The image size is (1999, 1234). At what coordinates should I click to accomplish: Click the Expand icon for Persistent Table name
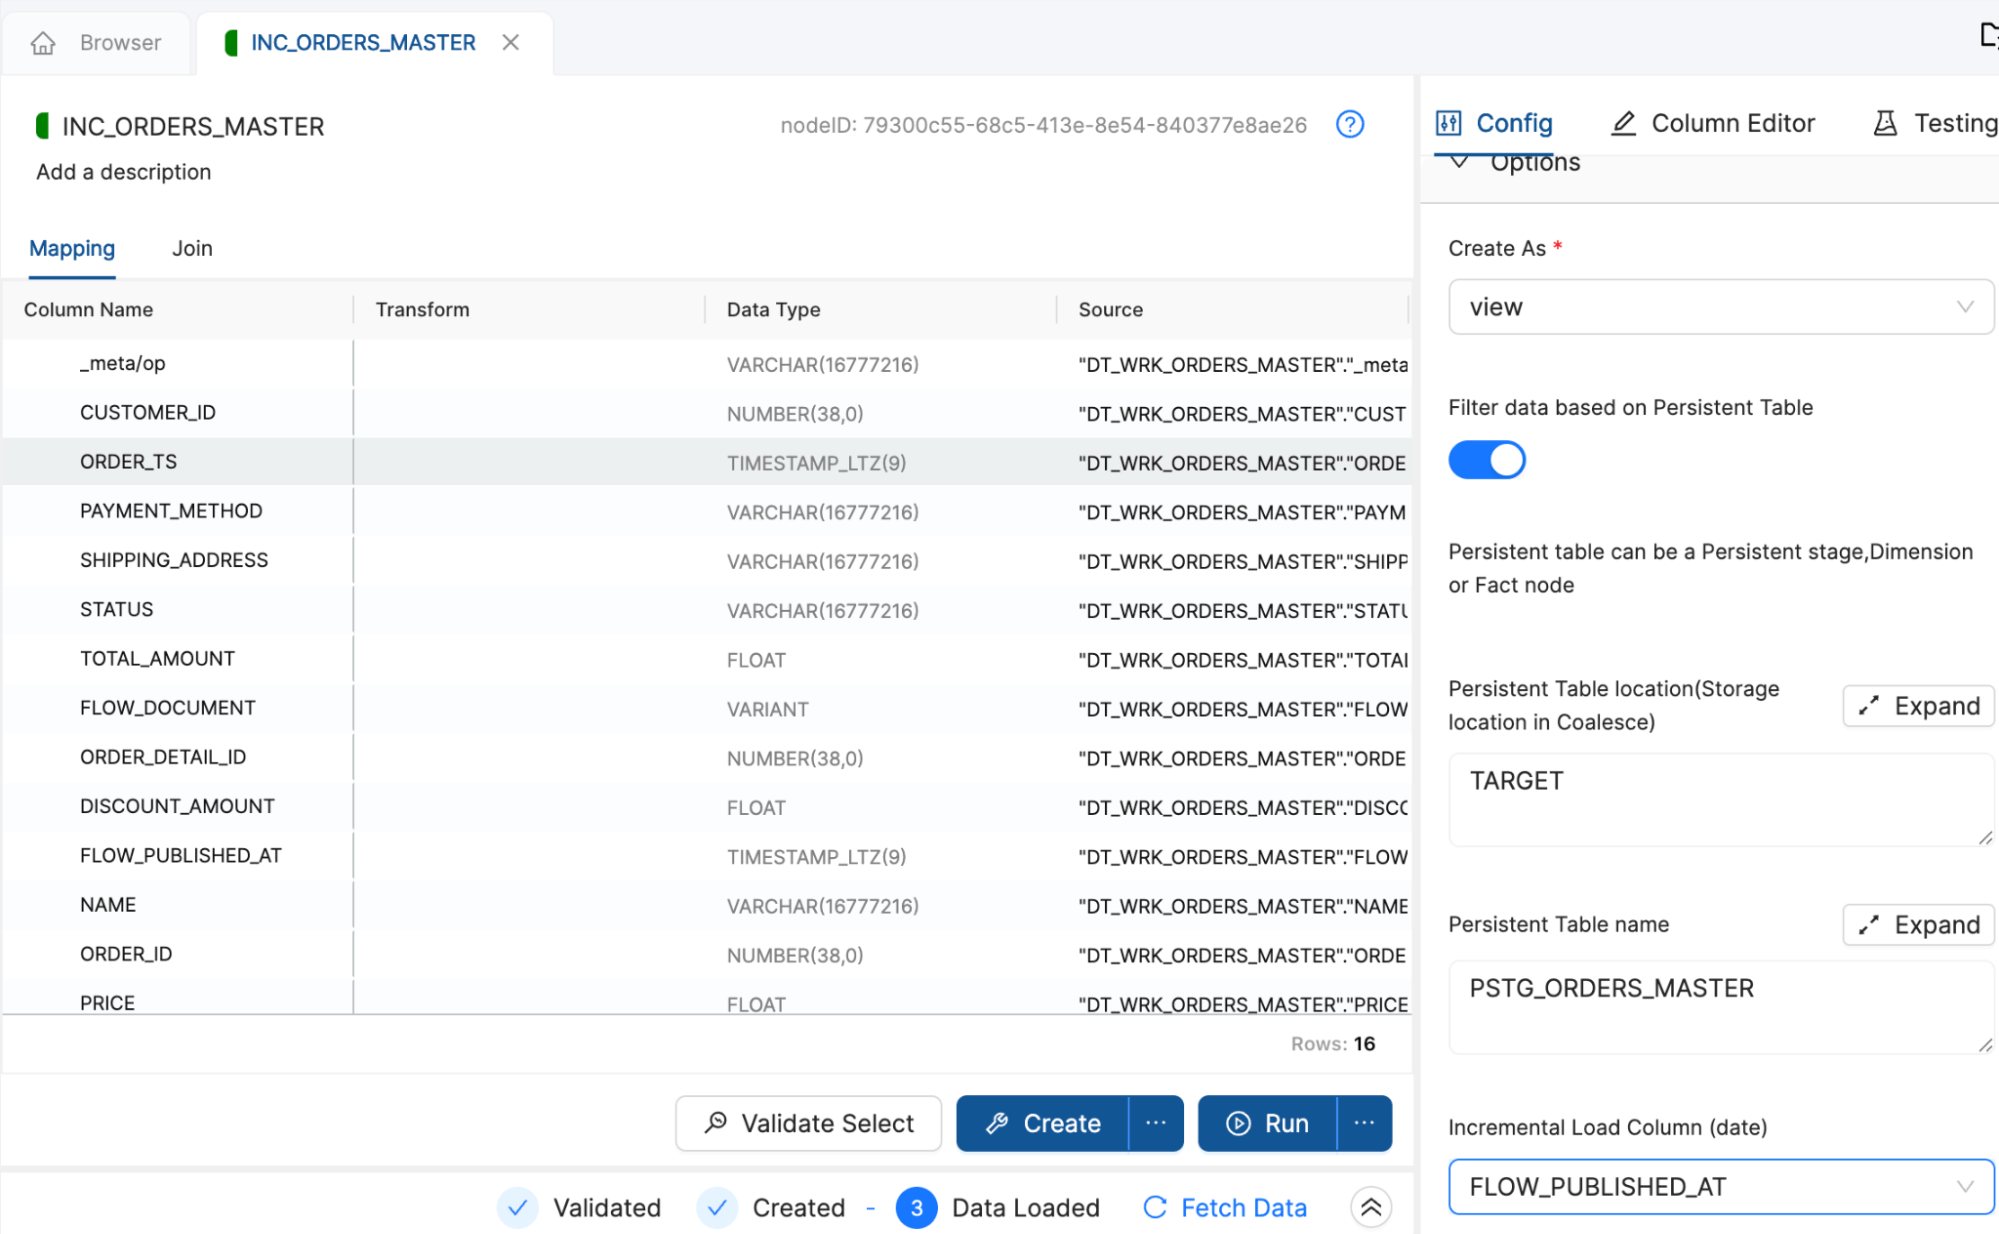pos(1917,924)
